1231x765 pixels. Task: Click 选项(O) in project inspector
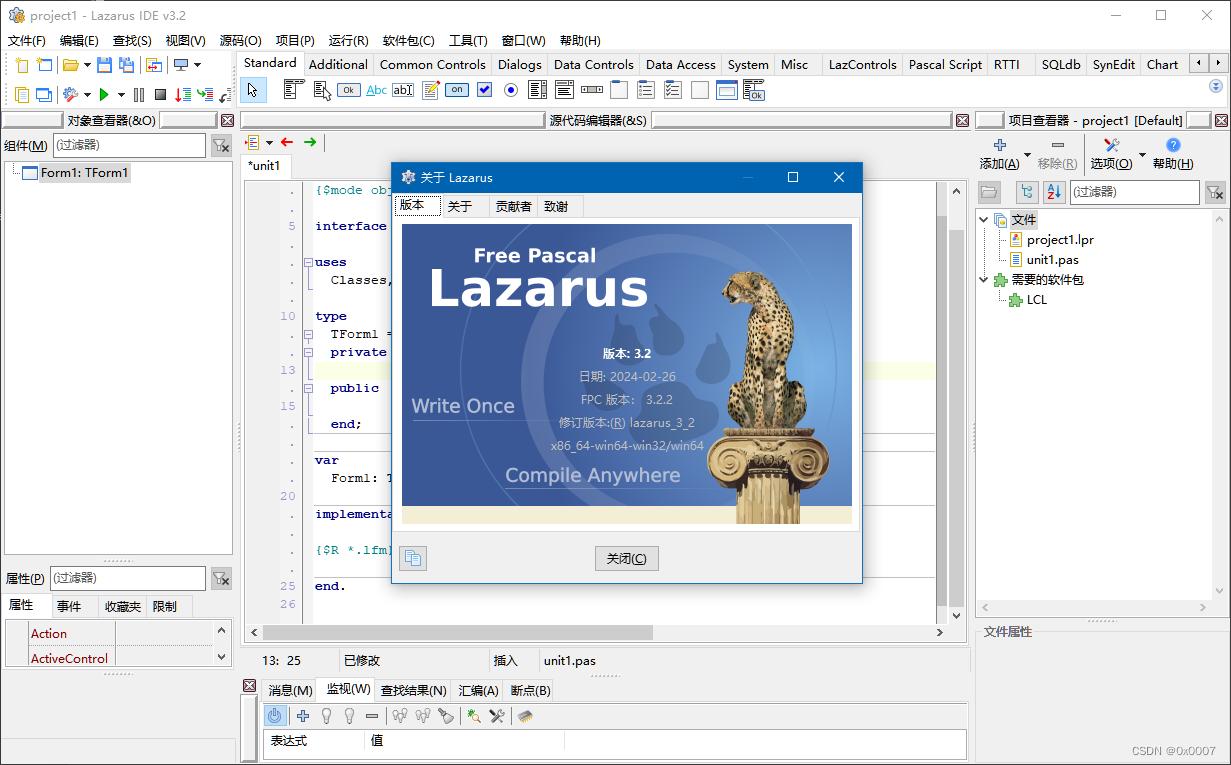[x=1111, y=154]
